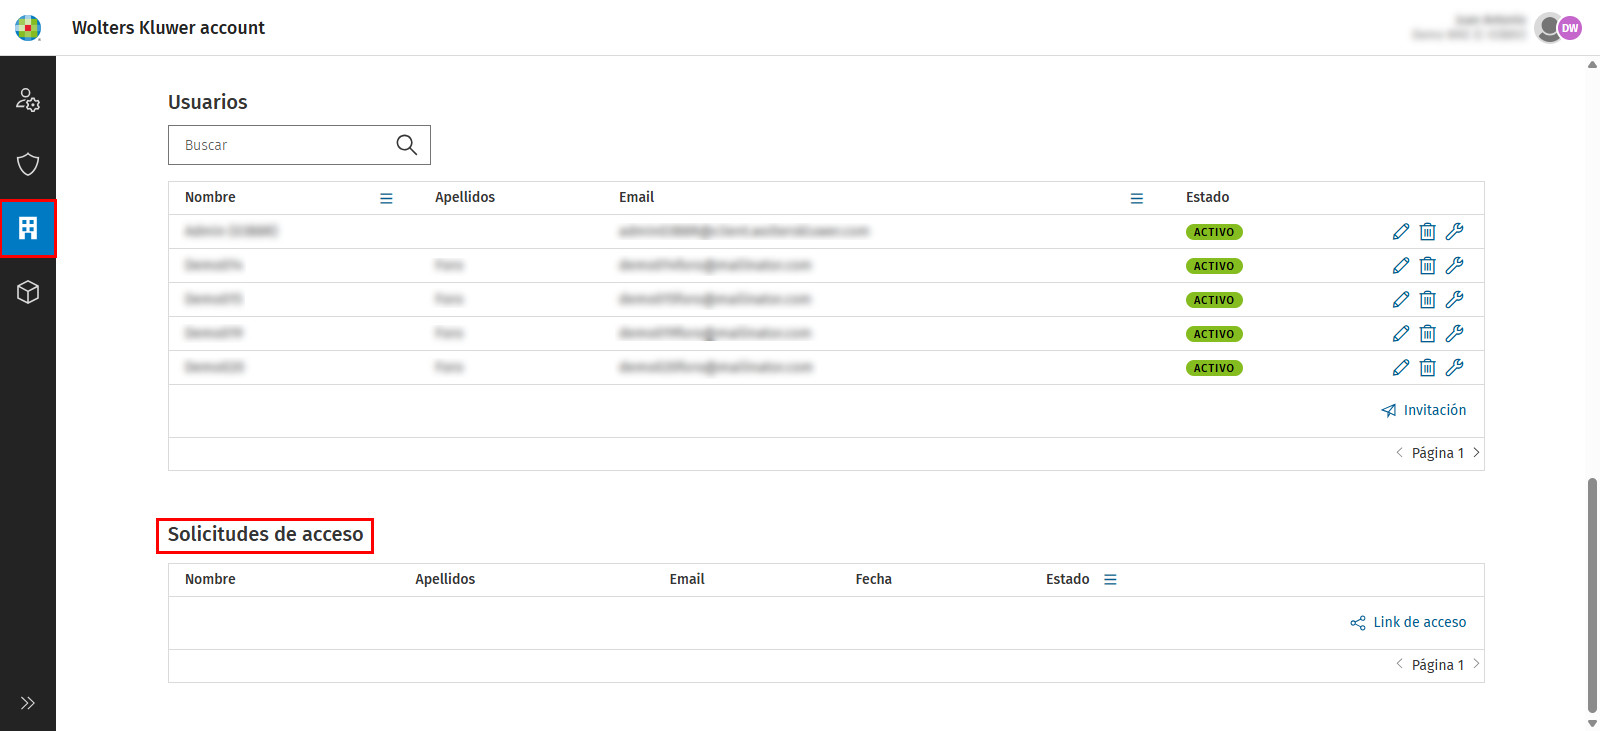Open the cube products sidebar icon
This screenshot has height=731, width=1600.
pyautogui.click(x=28, y=292)
